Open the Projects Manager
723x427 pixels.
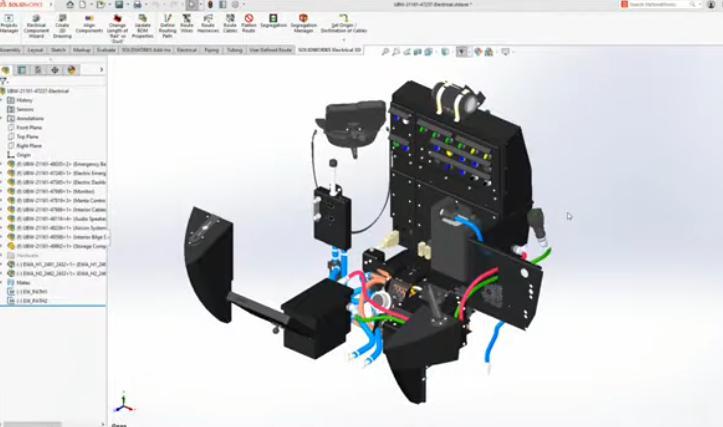click(x=8, y=24)
